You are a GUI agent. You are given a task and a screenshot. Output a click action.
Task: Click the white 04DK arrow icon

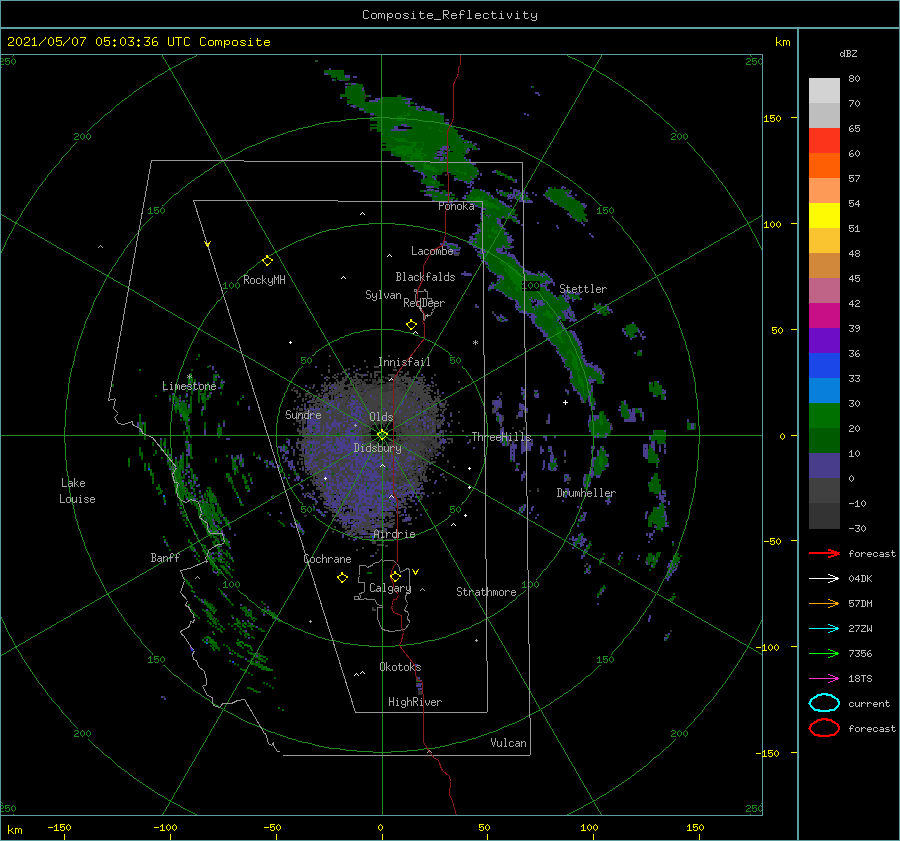[824, 579]
